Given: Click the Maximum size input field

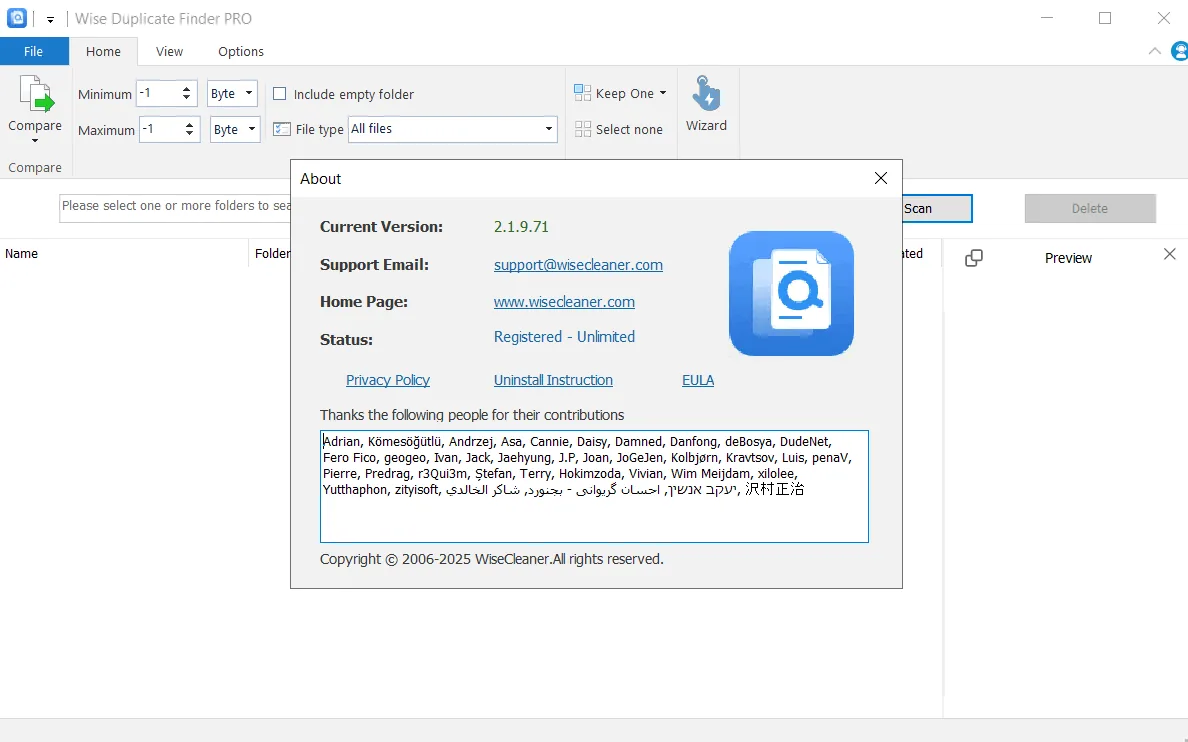Looking at the screenshot, I should pyautogui.click(x=161, y=130).
